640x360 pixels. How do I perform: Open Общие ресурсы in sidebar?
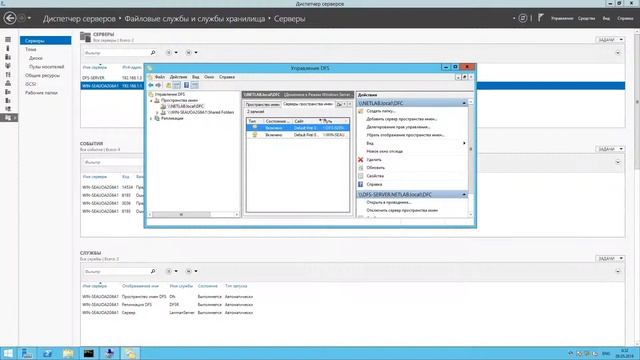42,76
